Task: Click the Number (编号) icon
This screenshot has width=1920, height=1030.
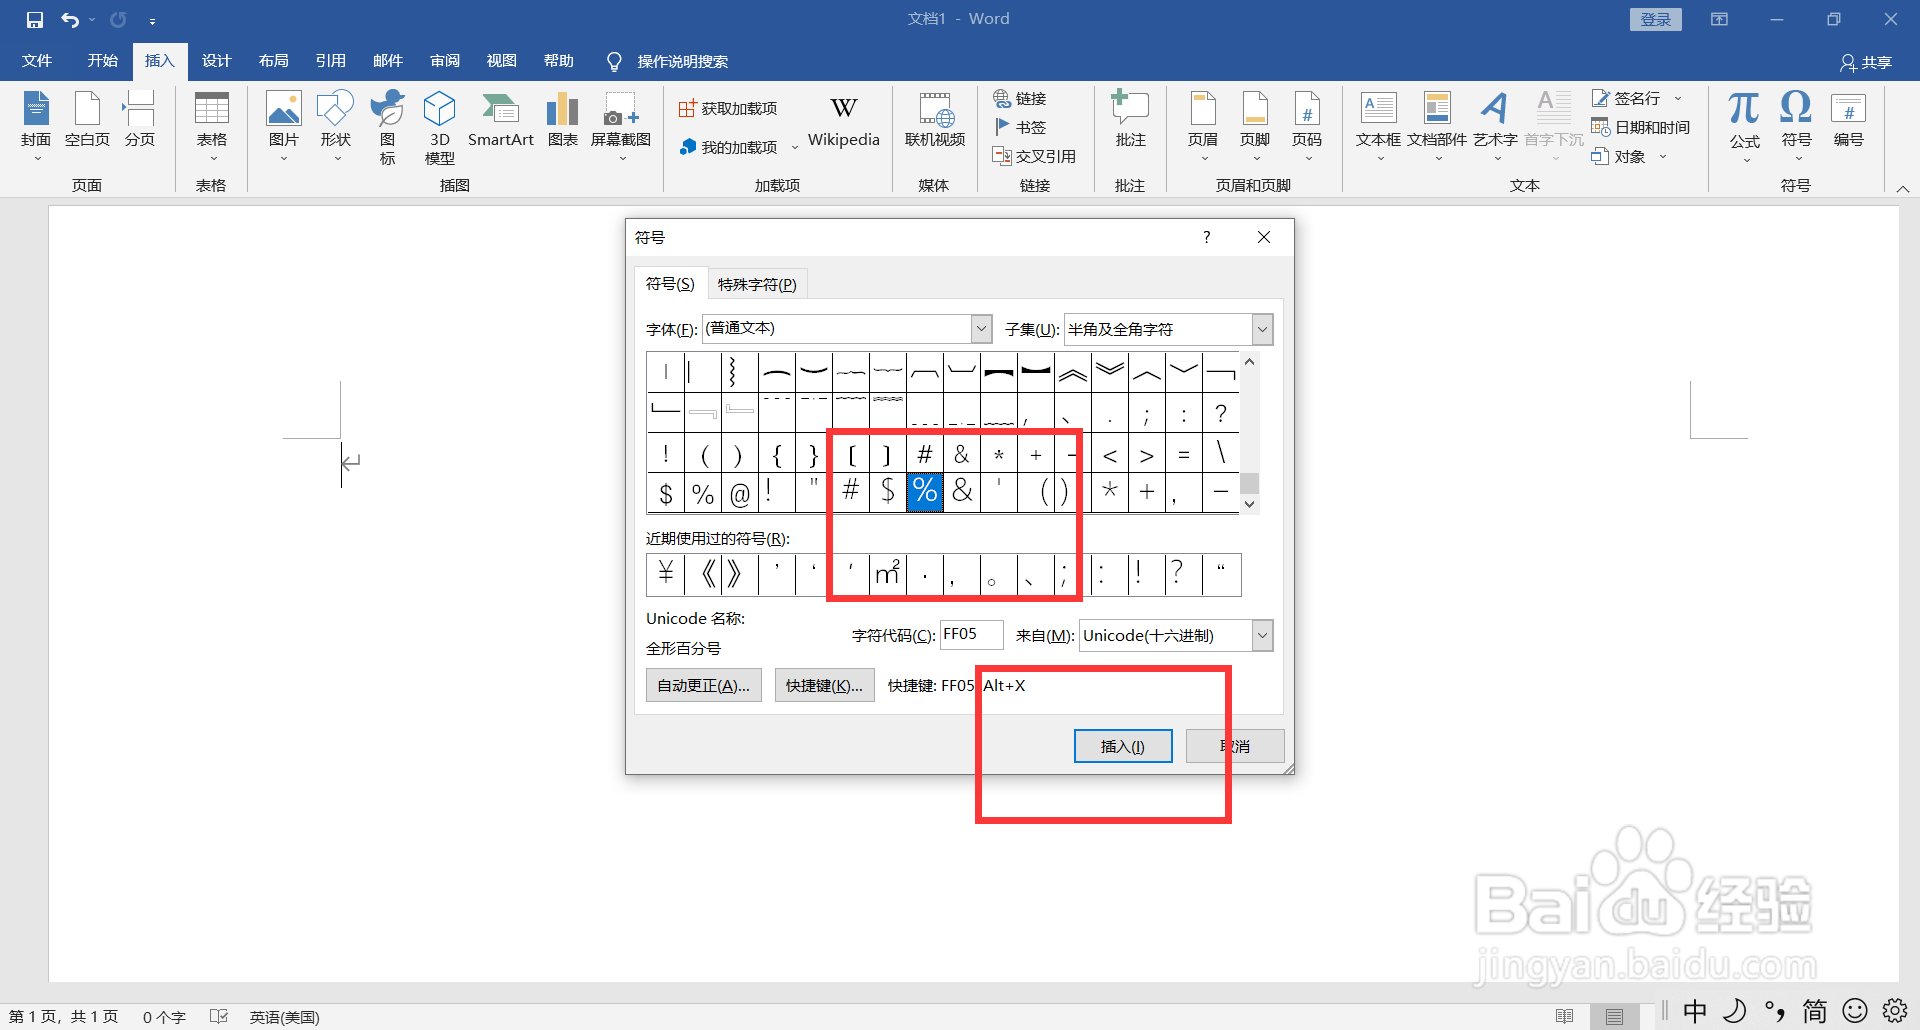Action: click(x=1848, y=120)
